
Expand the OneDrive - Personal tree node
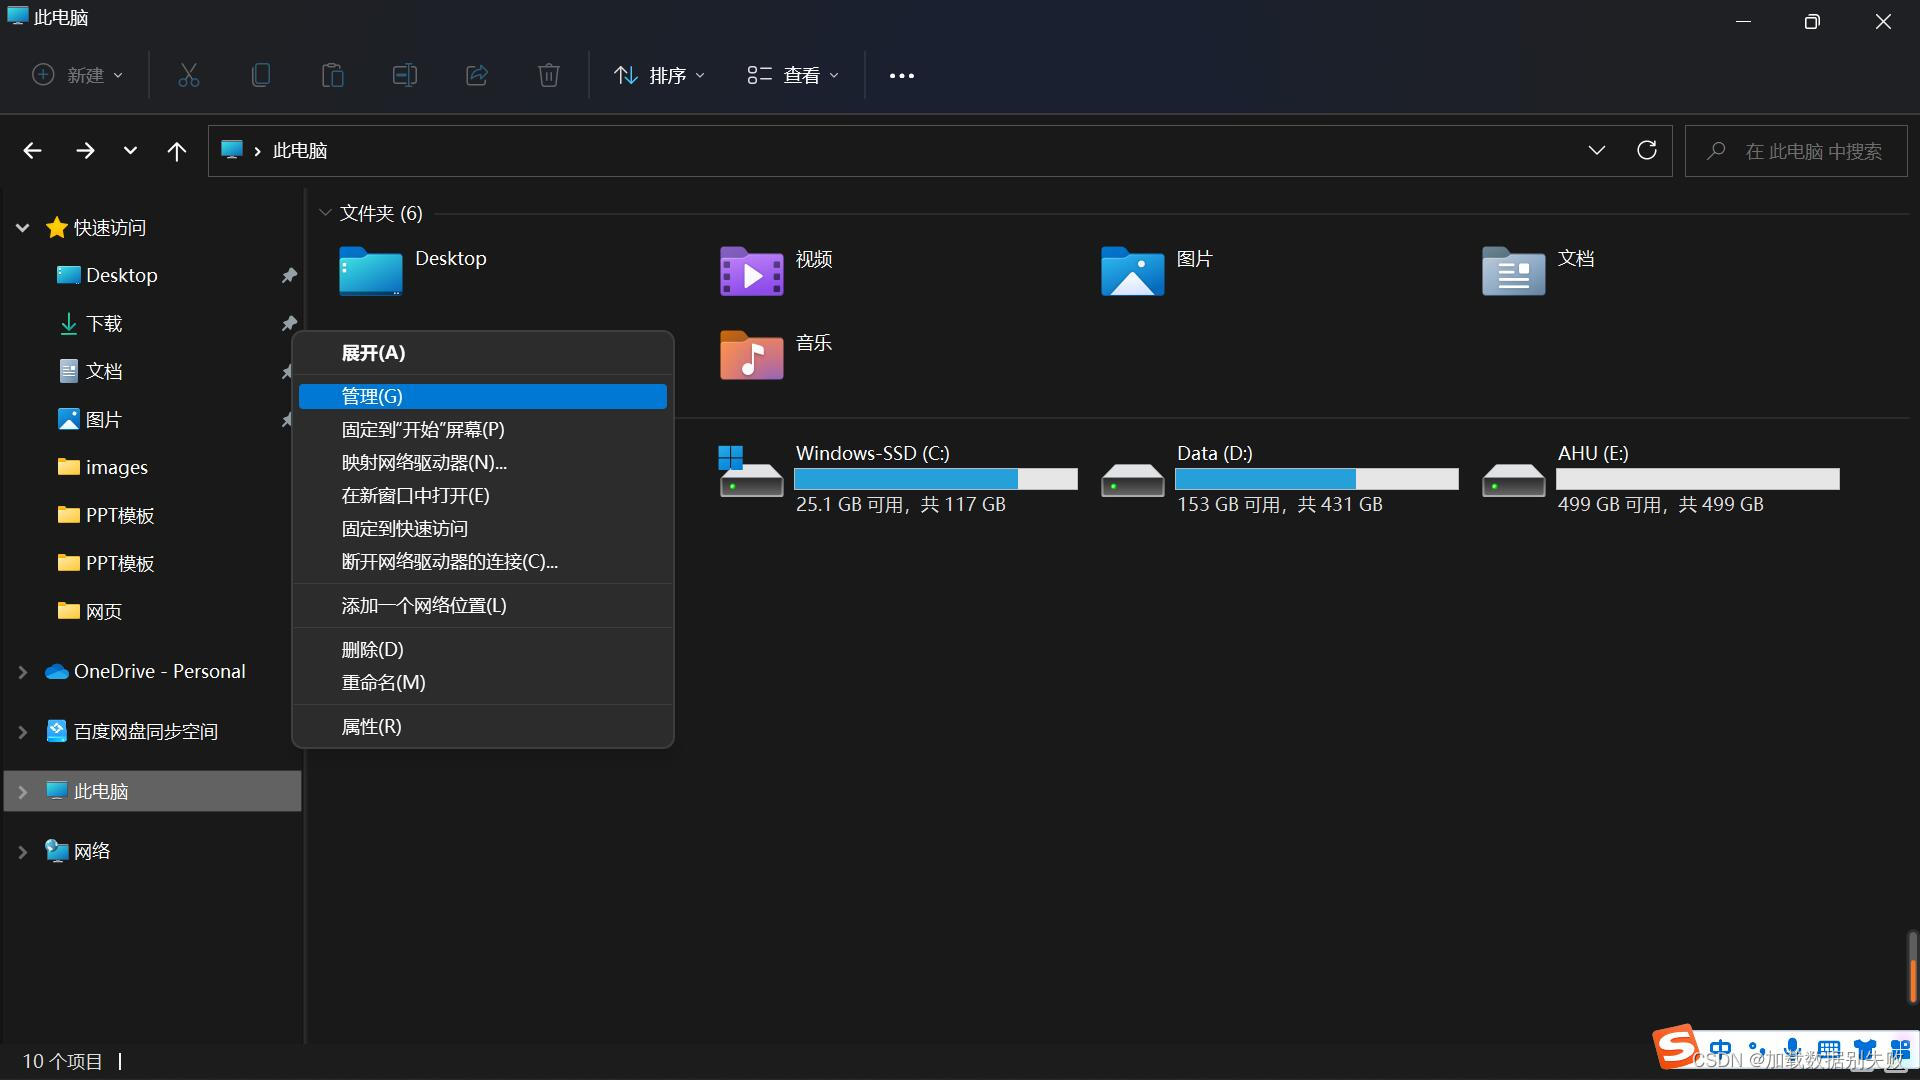[22, 672]
